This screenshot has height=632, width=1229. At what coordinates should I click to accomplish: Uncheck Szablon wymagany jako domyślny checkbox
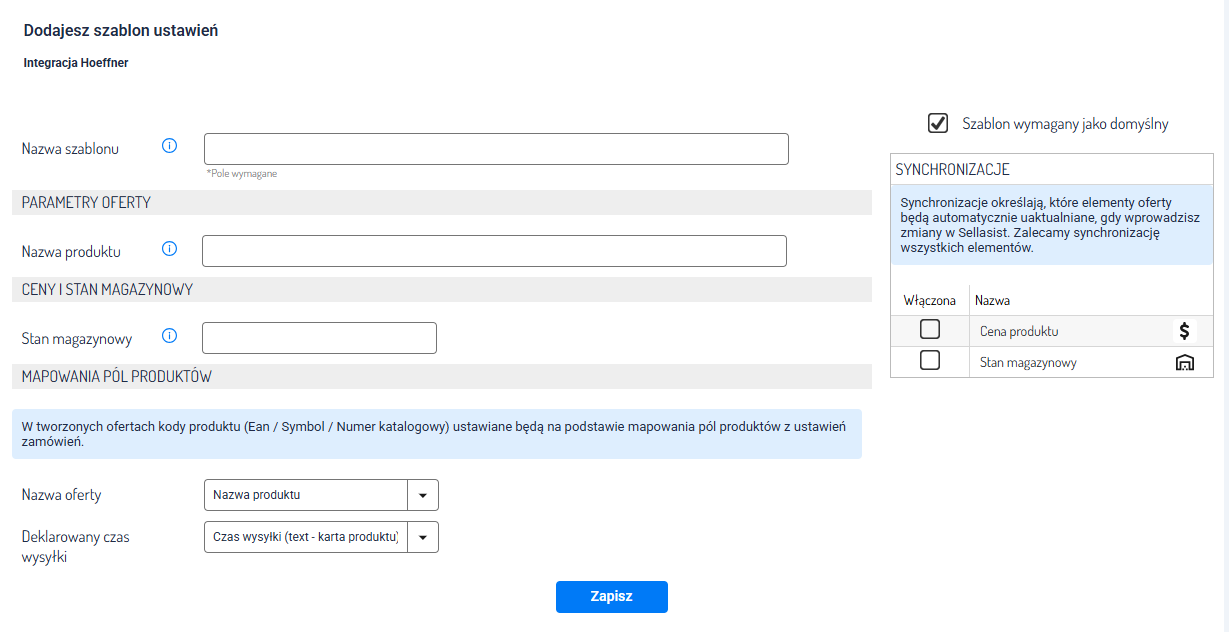pyautogui.click(x=938, y=123)
